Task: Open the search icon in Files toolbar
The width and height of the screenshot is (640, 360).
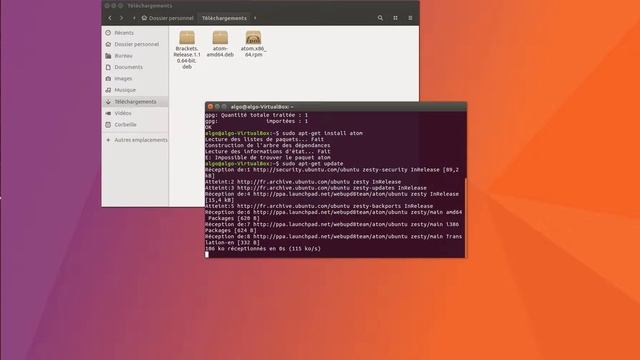Action: tap(380, 18)
